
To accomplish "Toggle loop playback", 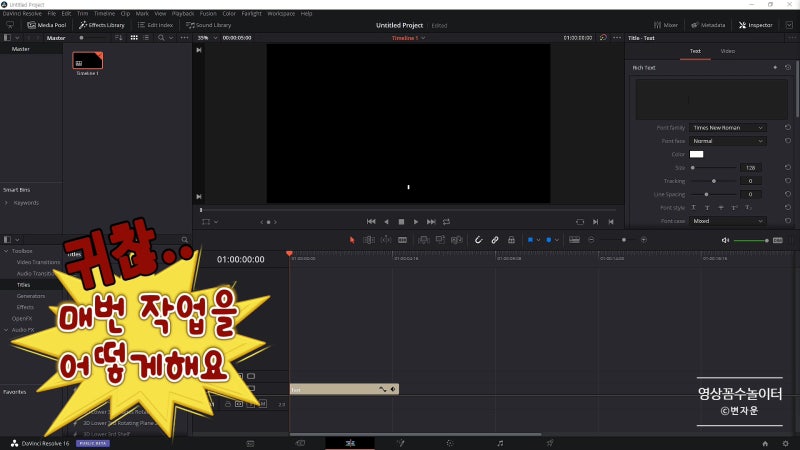I will click(x=446, y=221).
